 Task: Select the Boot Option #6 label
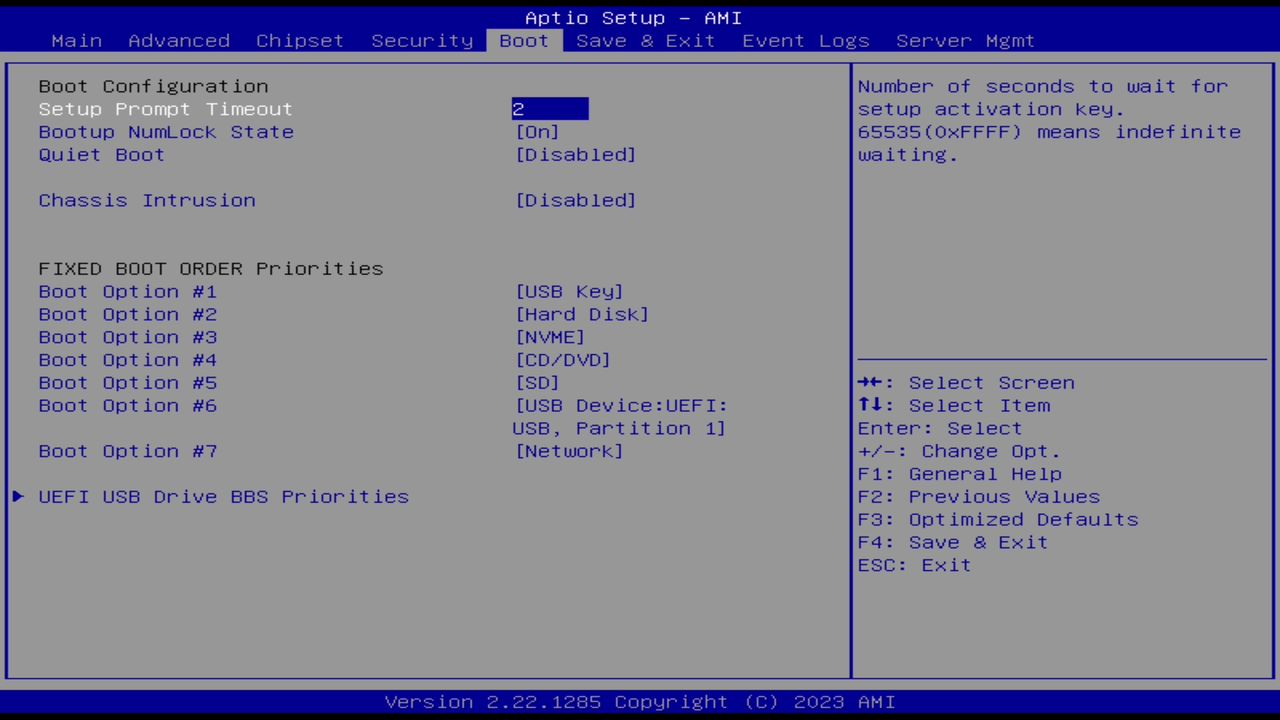click(128, 406)
